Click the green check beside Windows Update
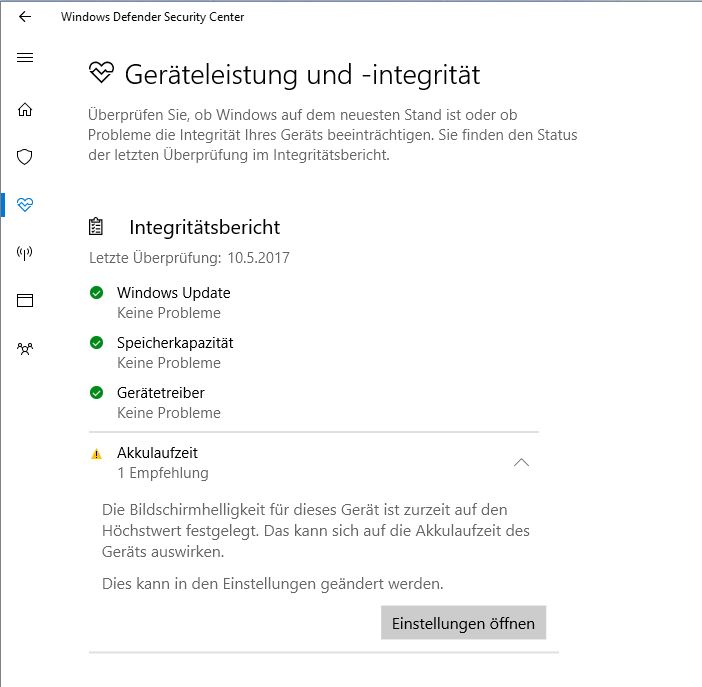The width and height of the screenshot is (702, 687). point(96,293)
